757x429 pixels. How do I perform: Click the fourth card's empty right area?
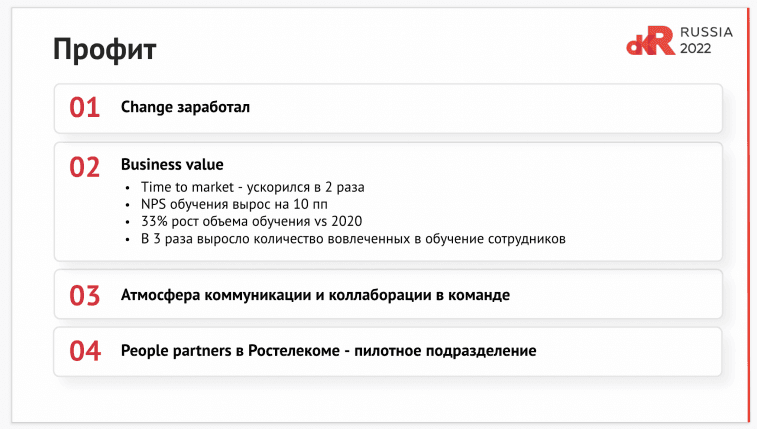point(640,351)
